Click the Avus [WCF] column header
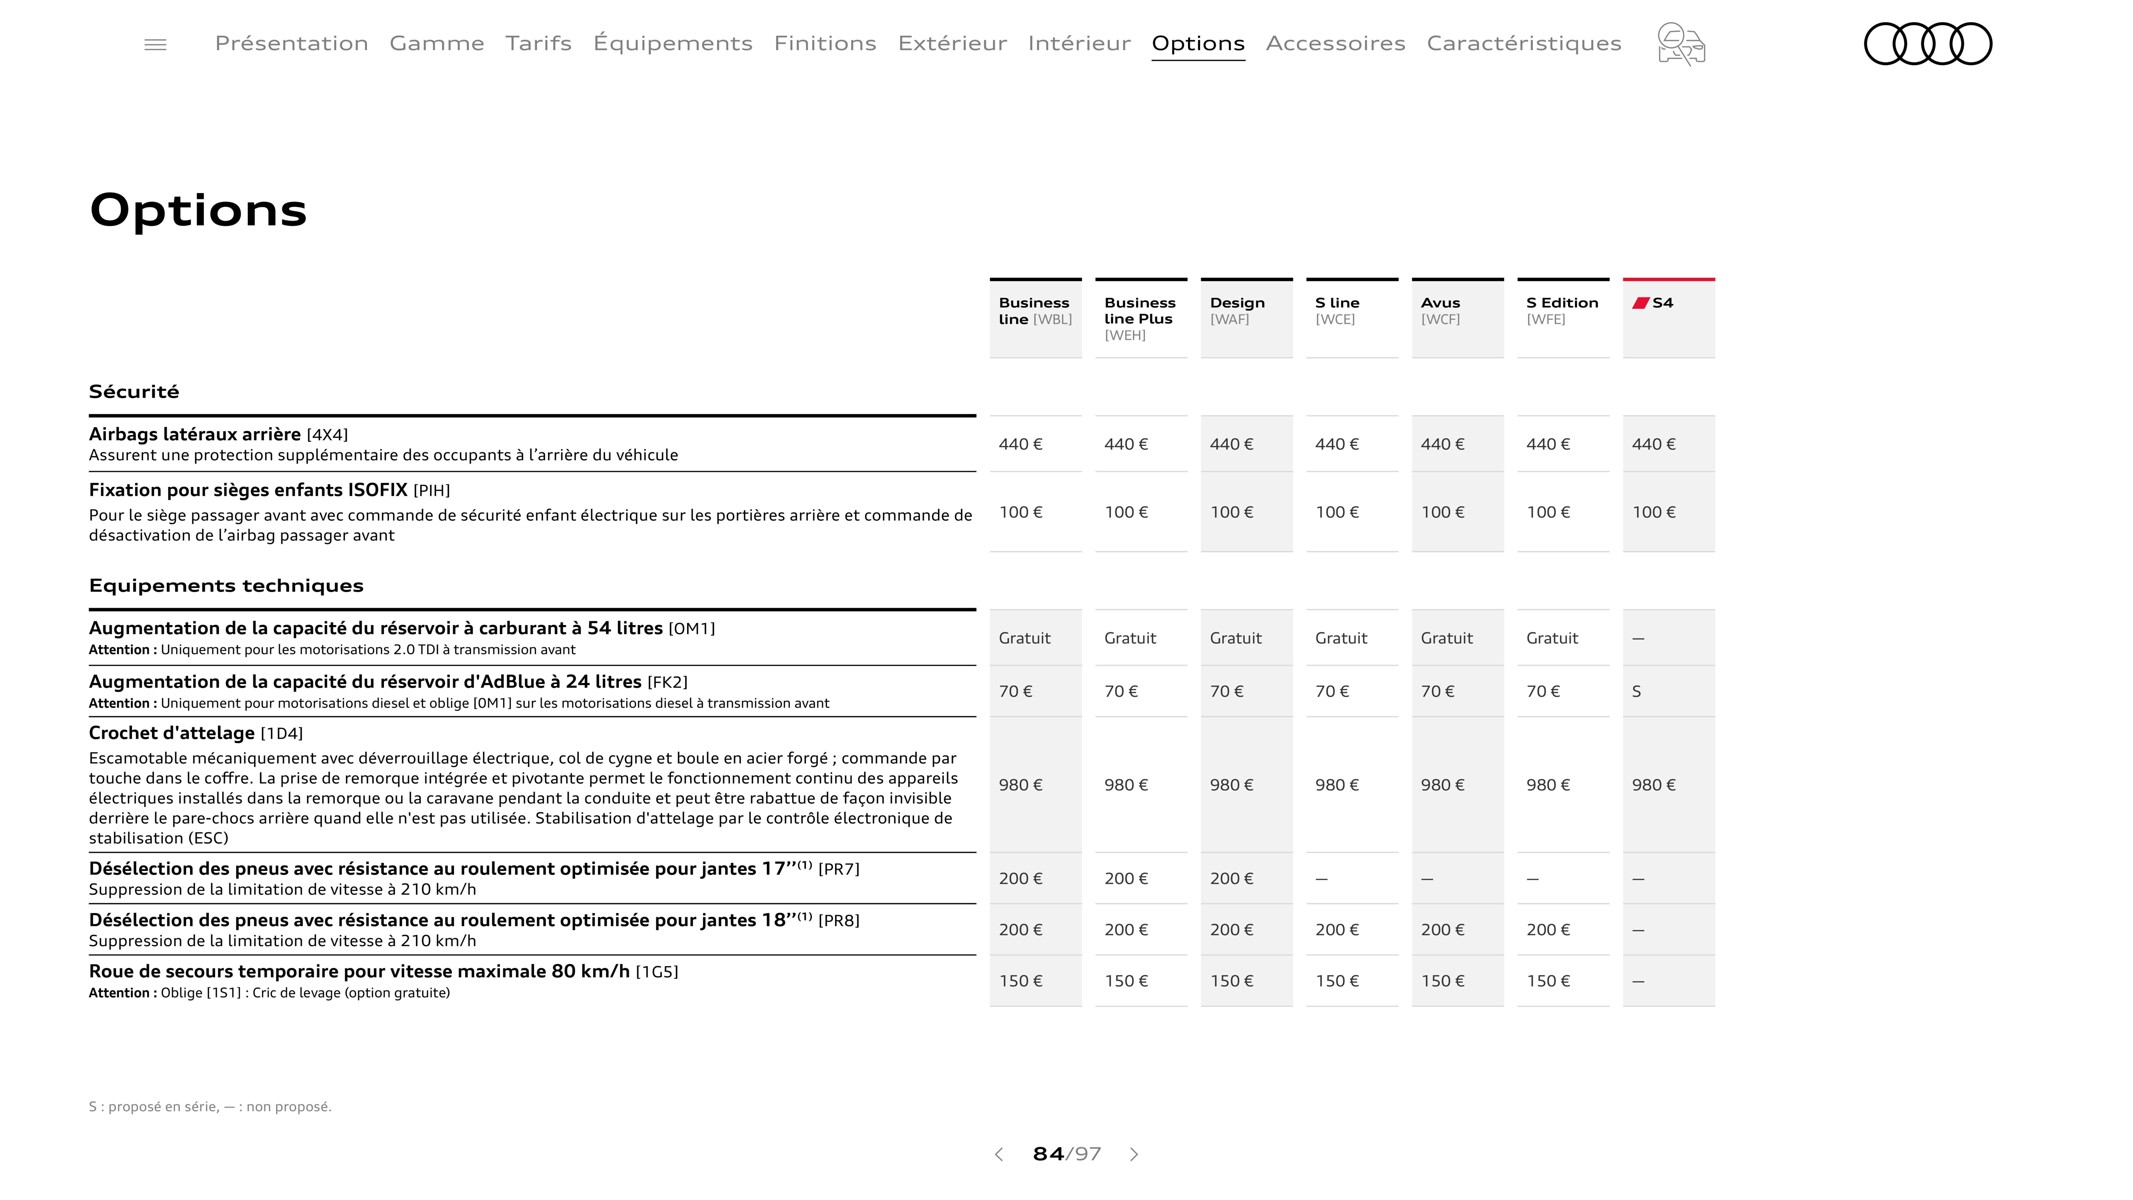2133x1200 pixels. point(1457,318)
